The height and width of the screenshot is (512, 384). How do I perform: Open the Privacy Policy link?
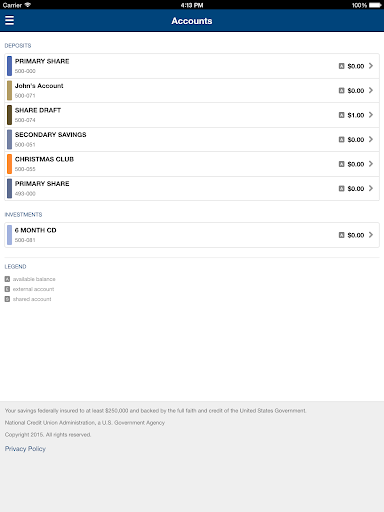pyautogui.click(x=25, y=449)
